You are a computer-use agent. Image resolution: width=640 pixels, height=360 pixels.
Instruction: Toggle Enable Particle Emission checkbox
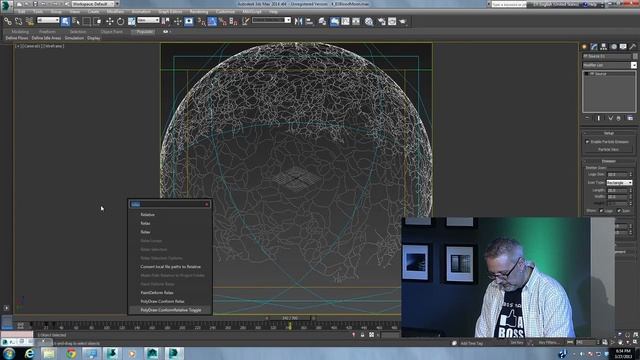pos(587,142)
